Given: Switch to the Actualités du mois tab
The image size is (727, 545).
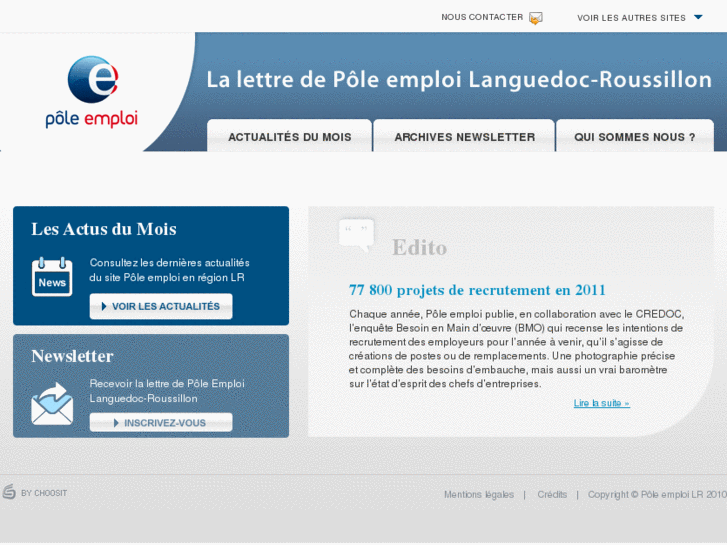Looking at the screenshot, I should (x=289, y=136).
